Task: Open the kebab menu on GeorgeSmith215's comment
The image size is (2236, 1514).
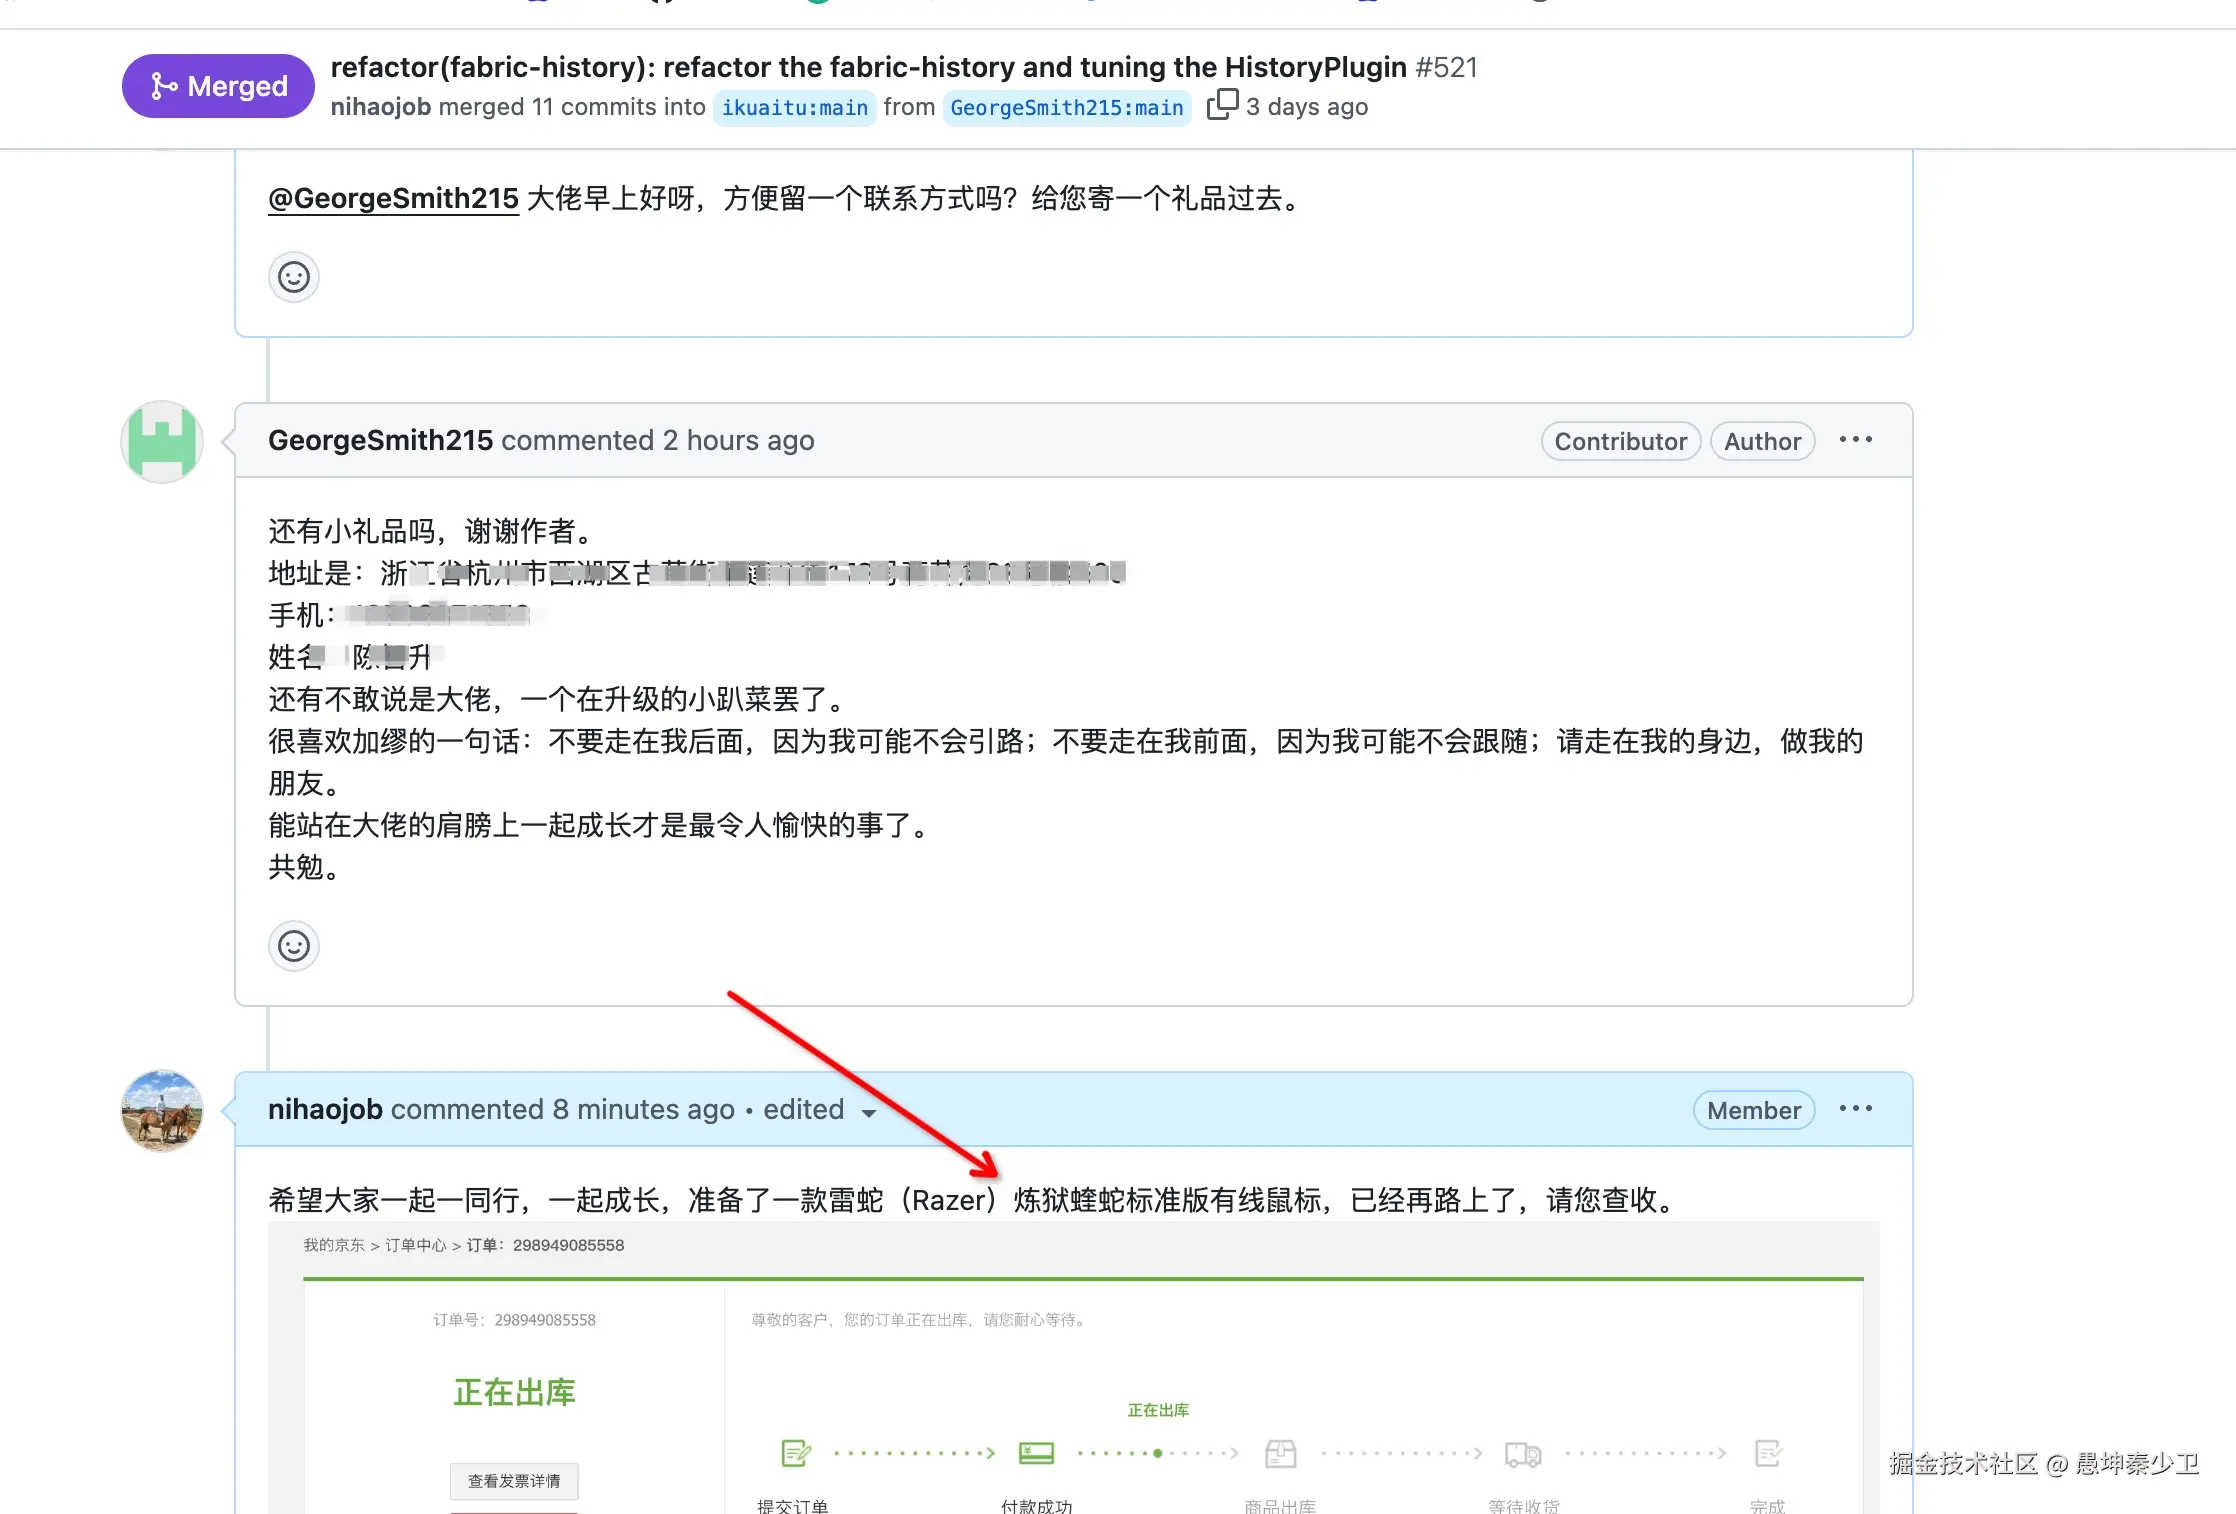Action: [1855, 439]
